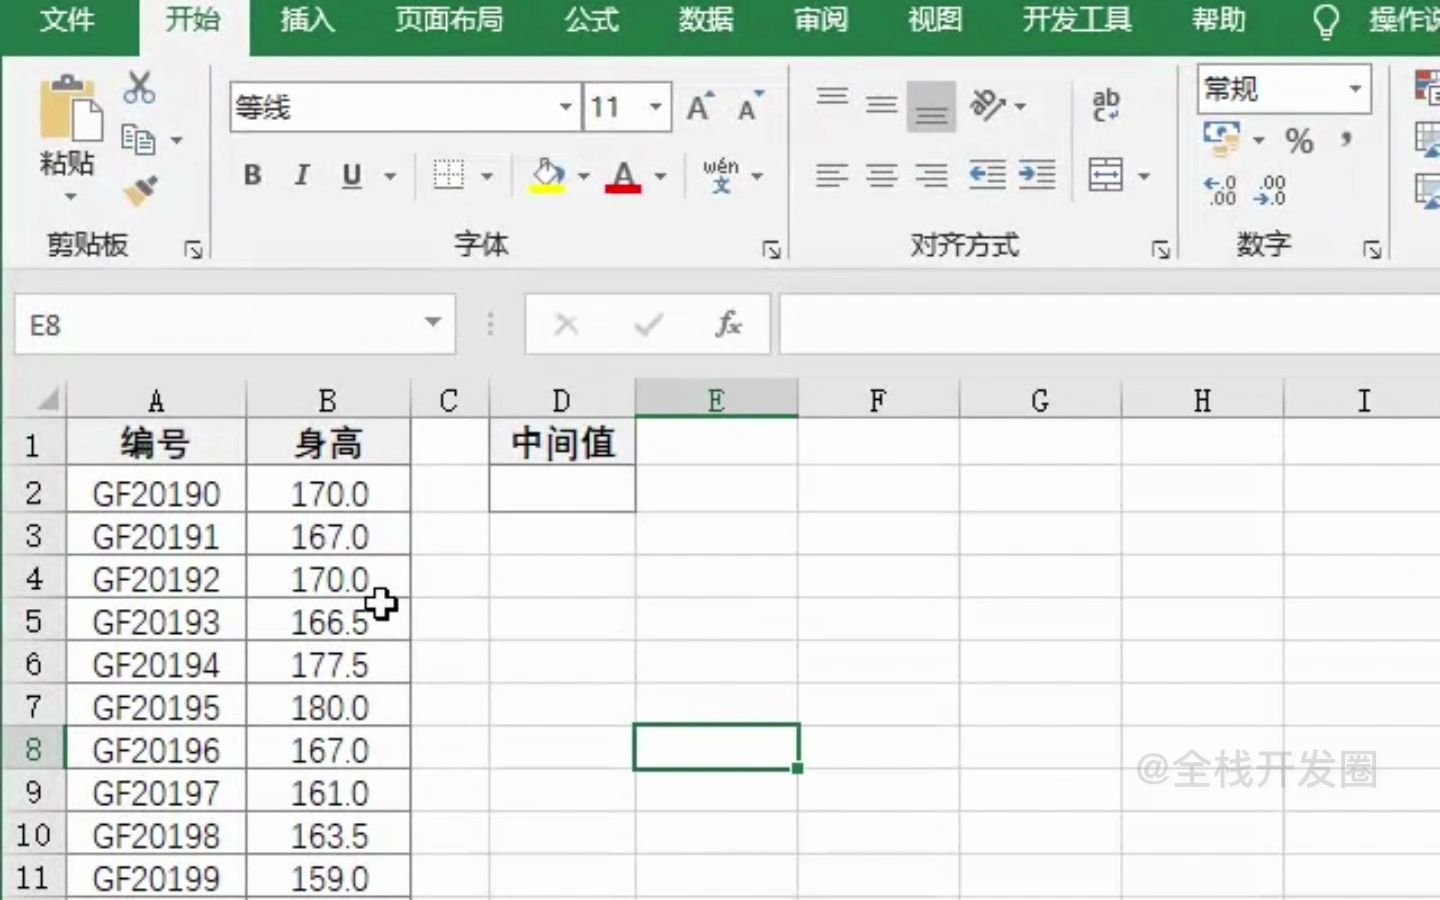Select empty cell below 中间值

[562, 489]
